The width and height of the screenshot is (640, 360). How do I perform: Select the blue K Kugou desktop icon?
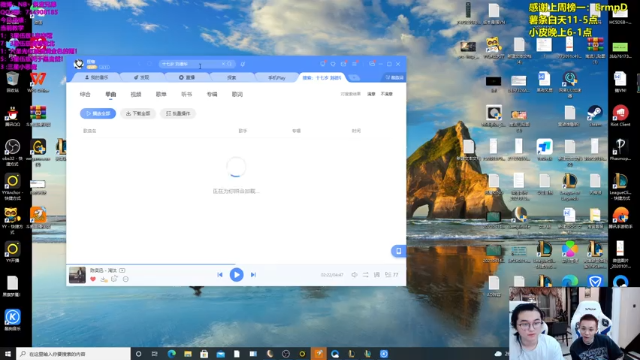click(13, 320)
